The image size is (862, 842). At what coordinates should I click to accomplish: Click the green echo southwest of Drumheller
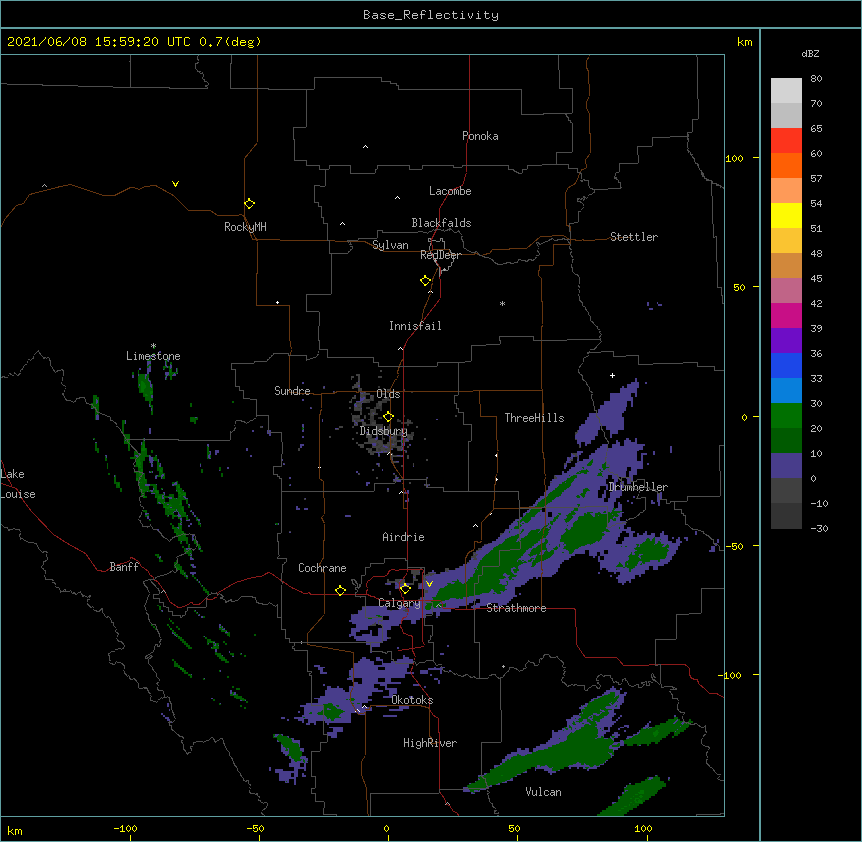point(587,529)
